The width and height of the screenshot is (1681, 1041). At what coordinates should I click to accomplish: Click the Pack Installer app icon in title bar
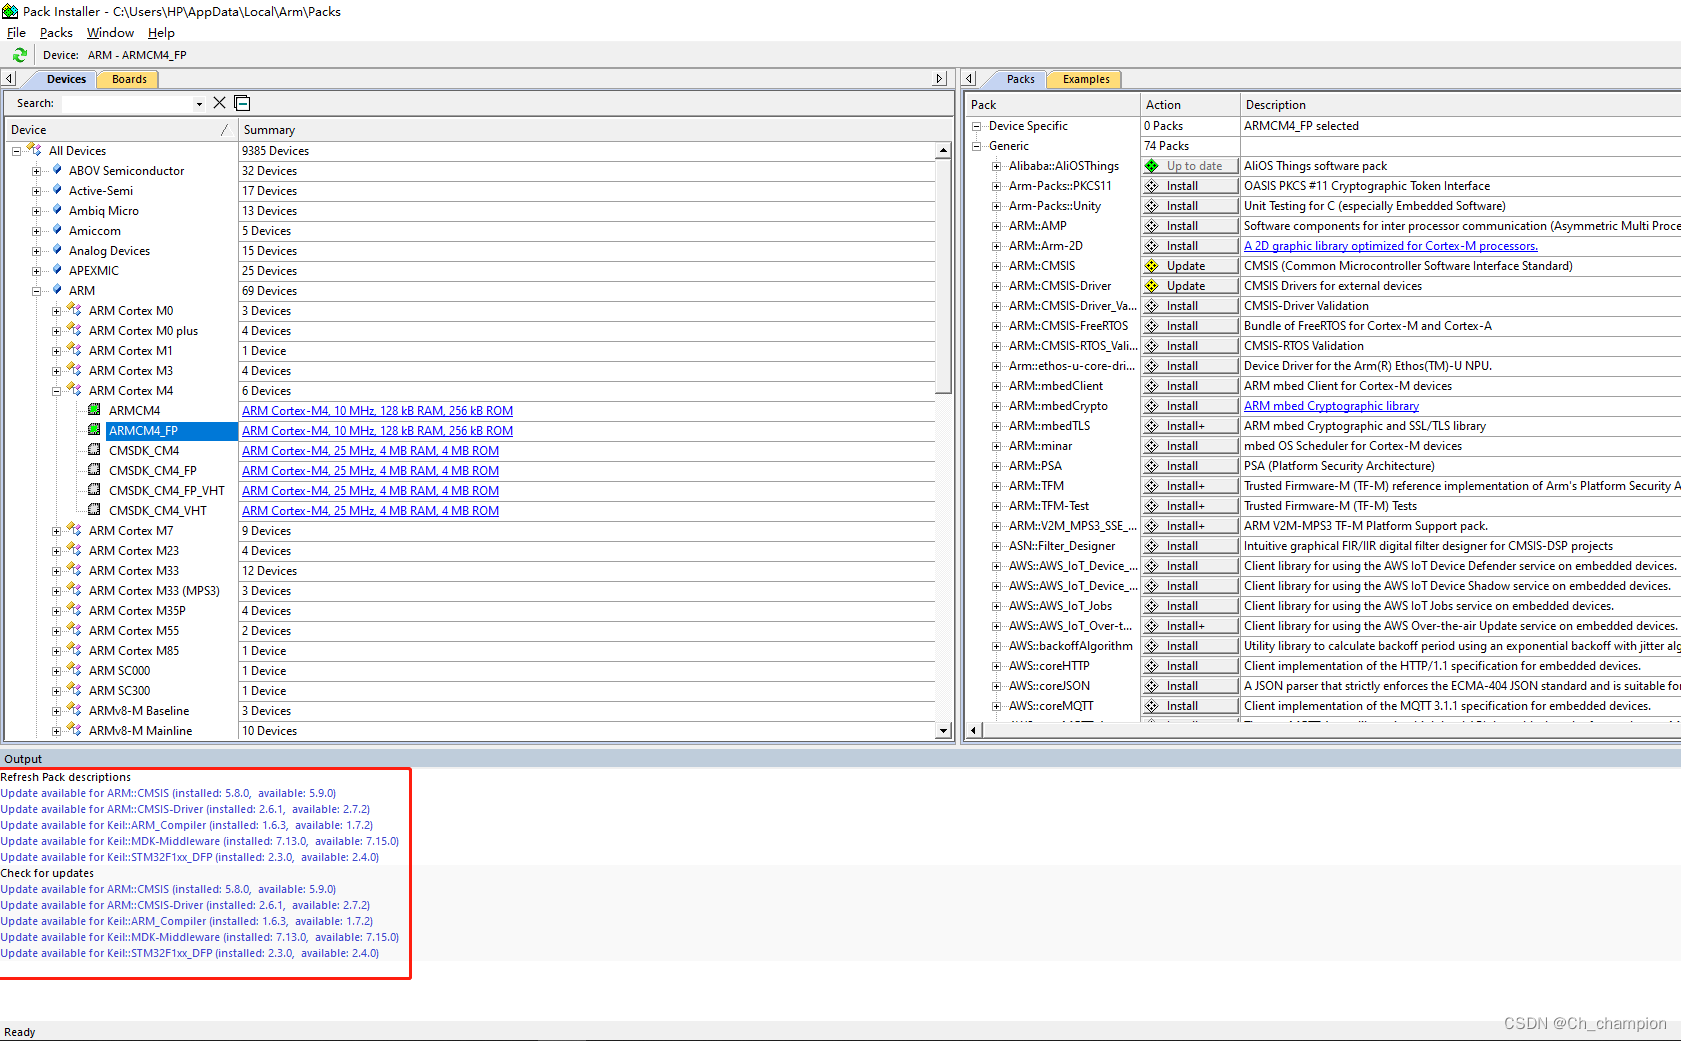pos(10,11)
